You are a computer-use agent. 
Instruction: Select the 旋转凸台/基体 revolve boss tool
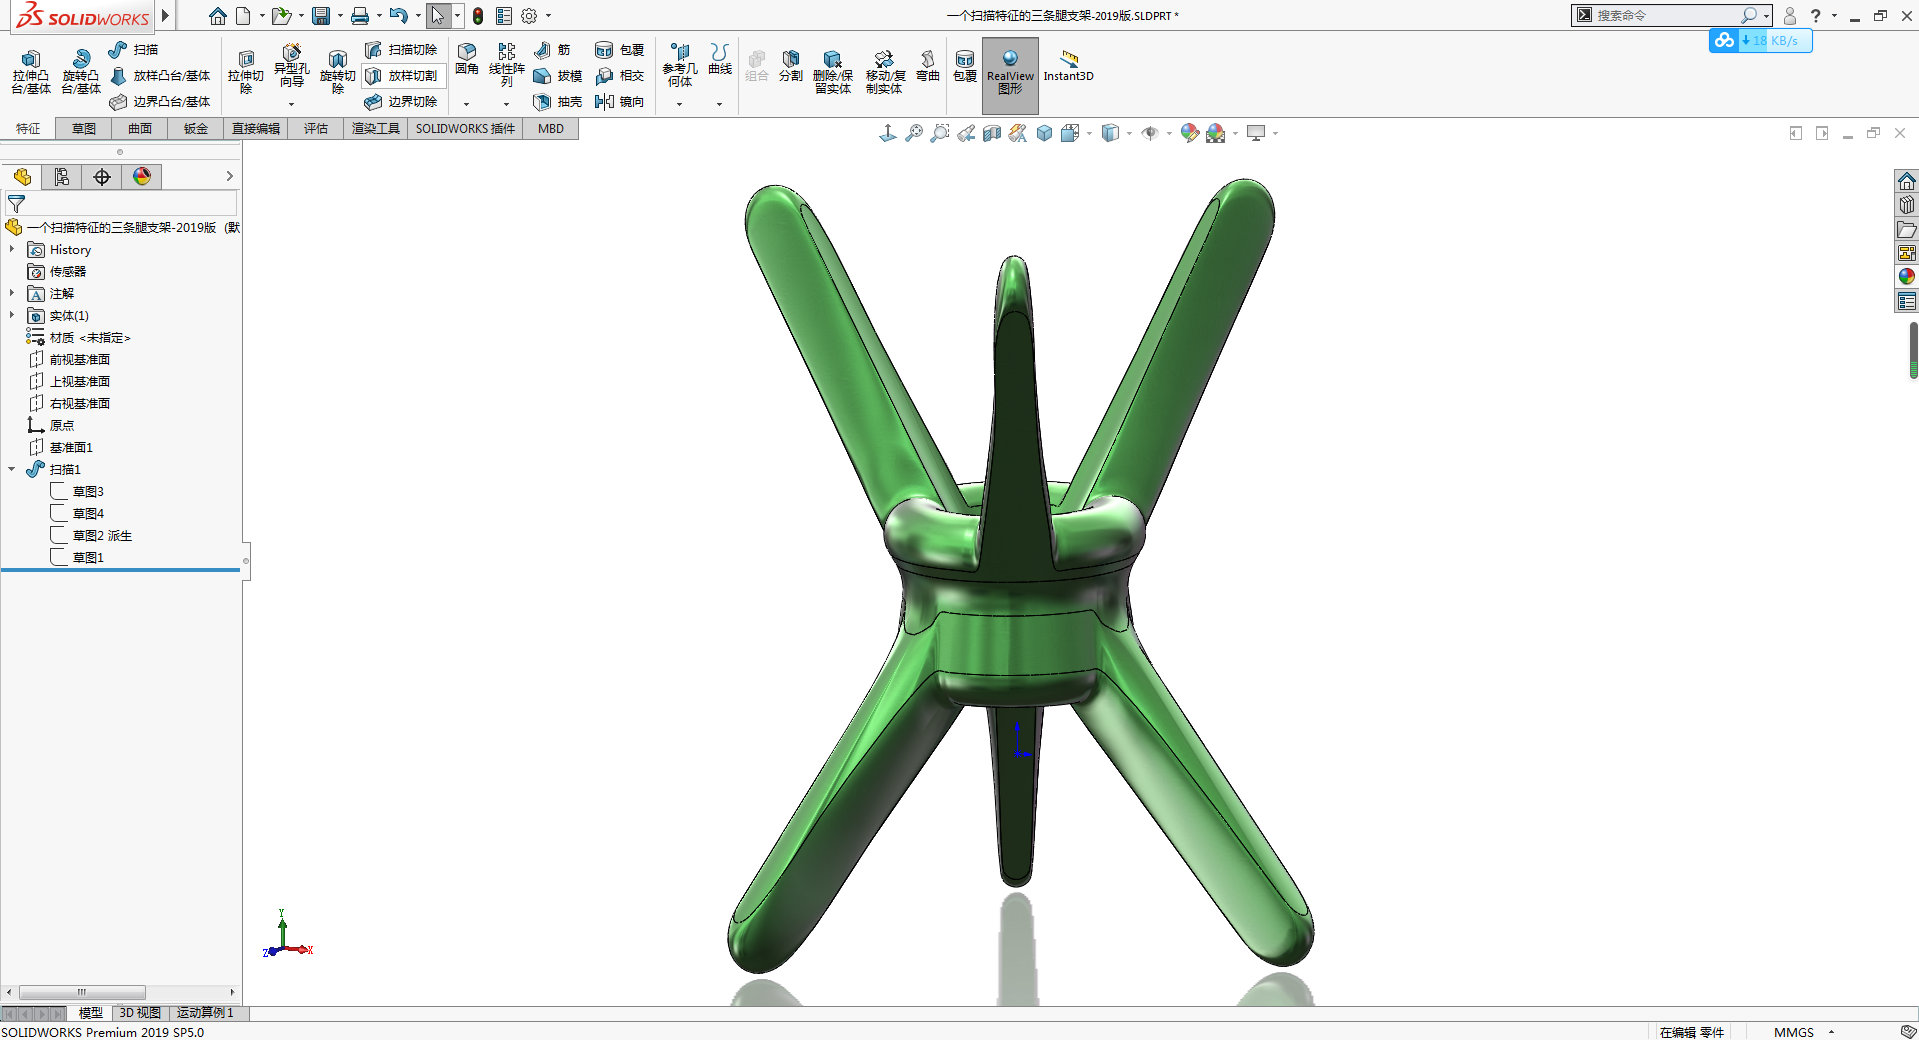point(81,71)
